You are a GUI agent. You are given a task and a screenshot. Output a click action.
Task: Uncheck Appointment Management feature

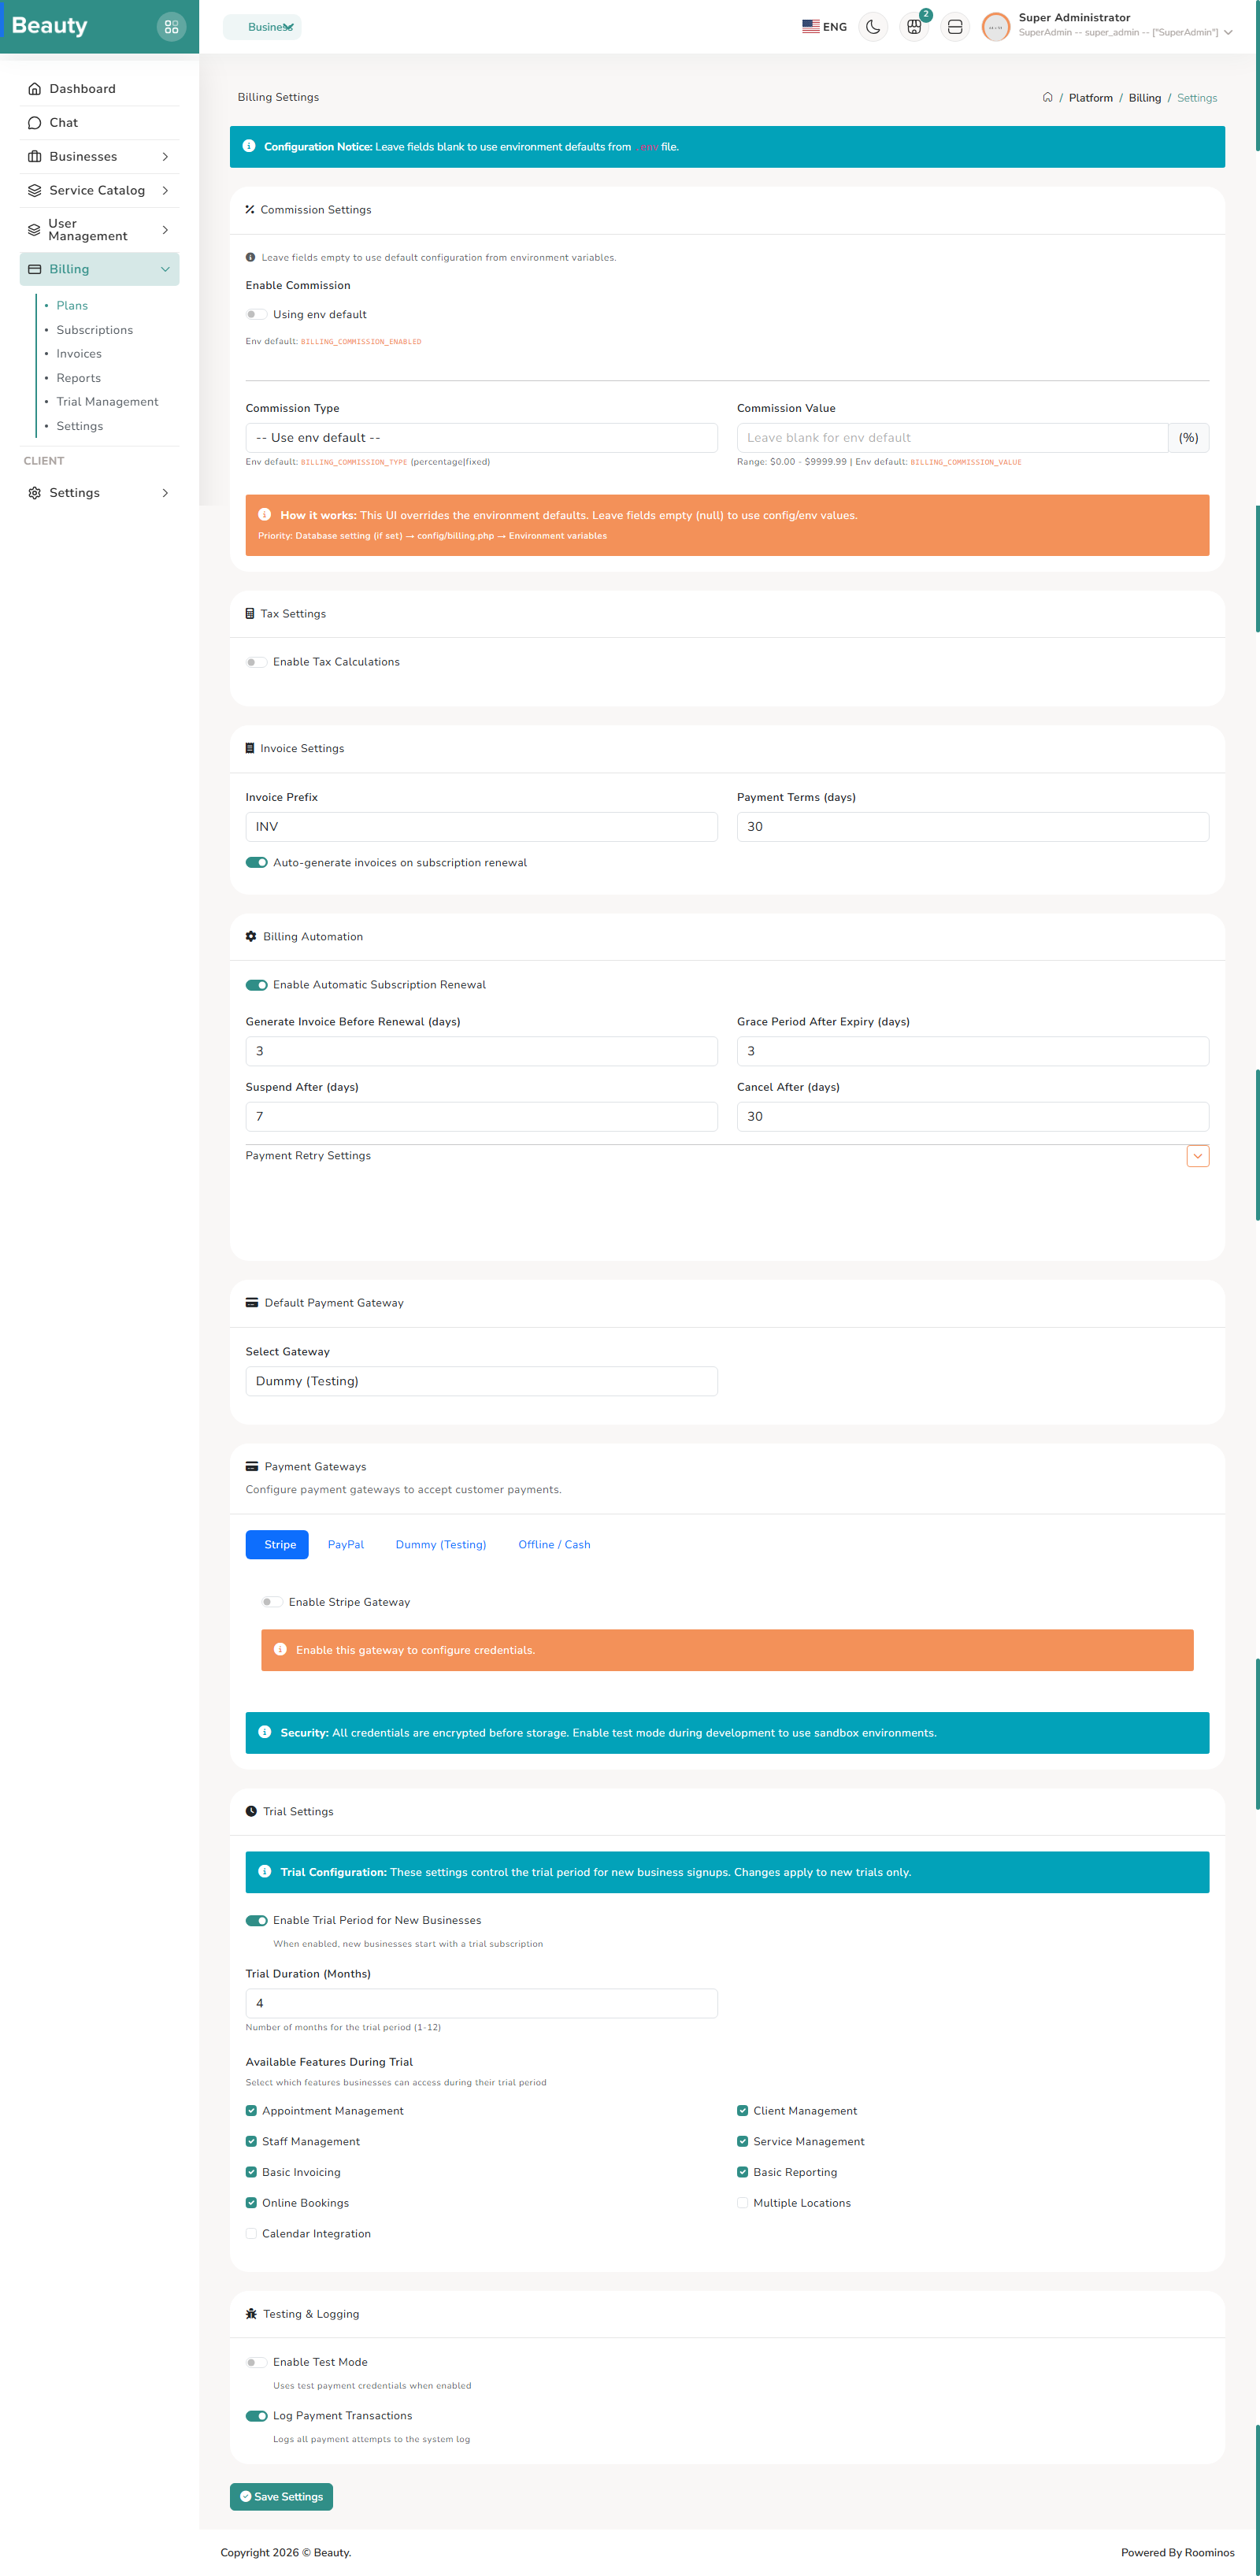251,2111
